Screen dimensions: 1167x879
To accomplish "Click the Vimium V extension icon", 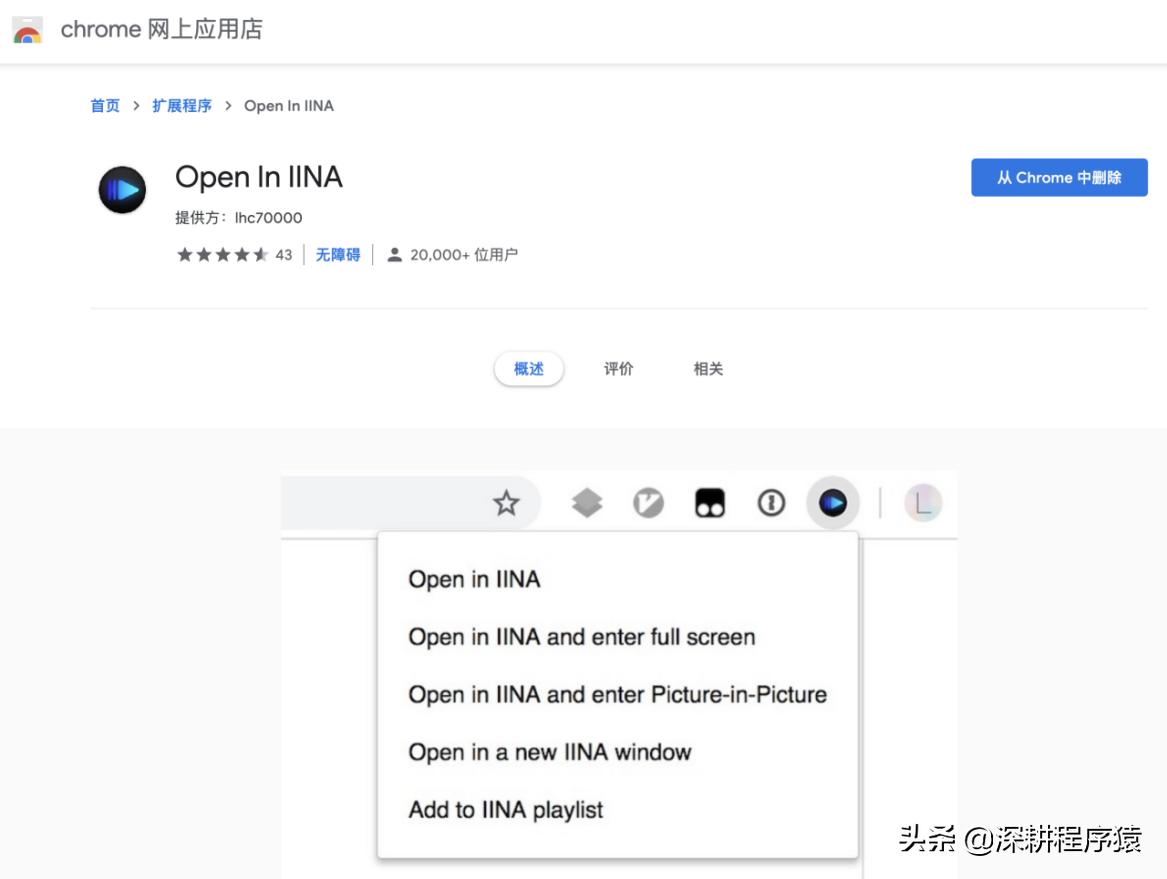I will tap(648, 503).
